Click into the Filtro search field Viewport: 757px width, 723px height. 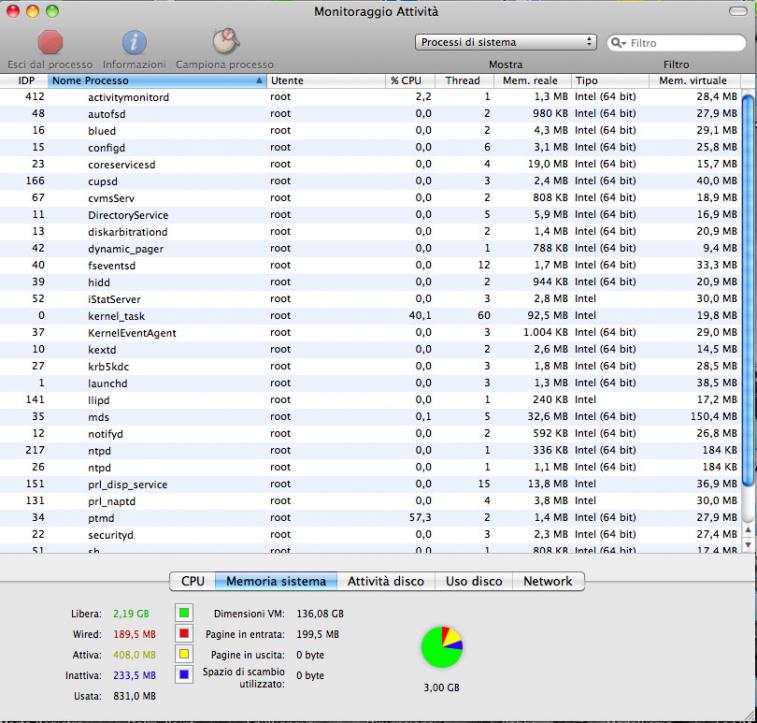(676, 43)
